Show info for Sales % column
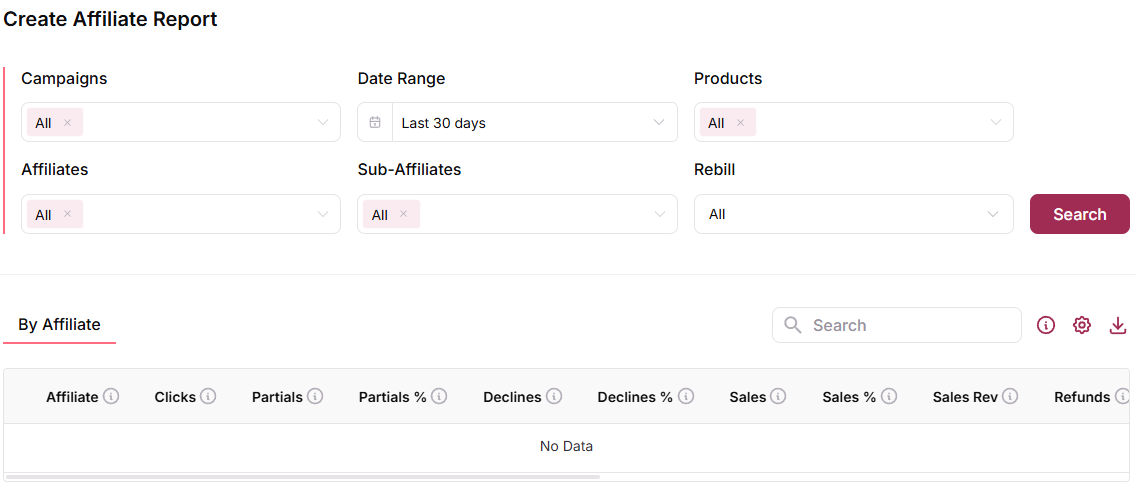 coord(889,396)
